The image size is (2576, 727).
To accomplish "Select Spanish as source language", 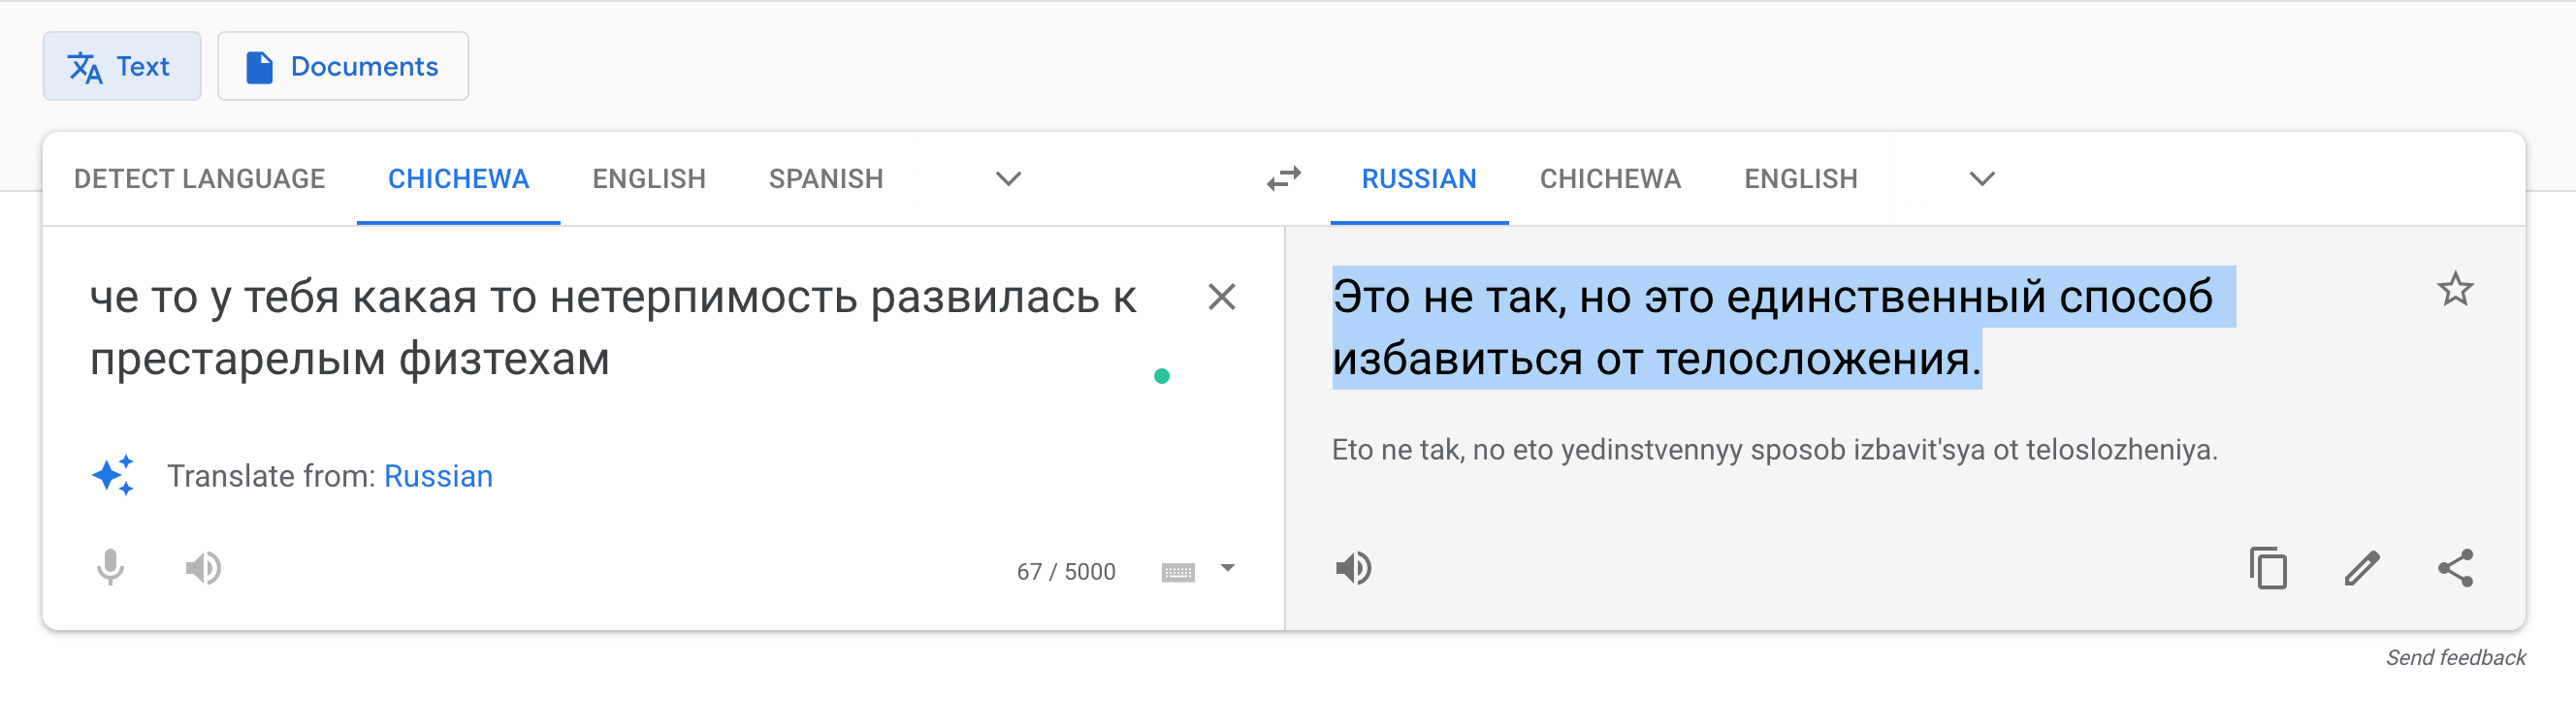I will pyautogui.click(x=825, y=179).
